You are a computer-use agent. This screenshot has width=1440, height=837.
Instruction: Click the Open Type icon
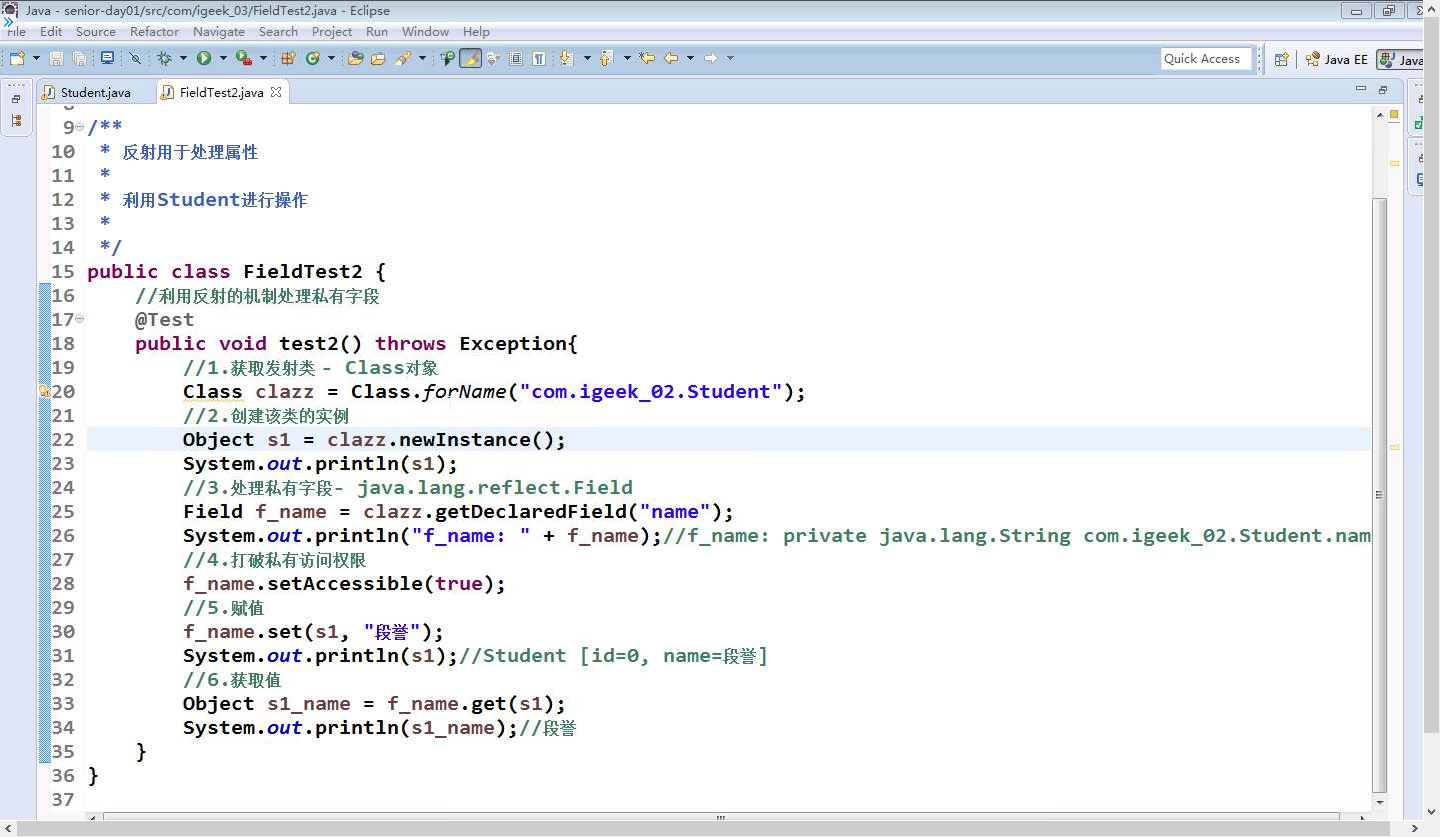pyautogui.click(x=355, y=58)
